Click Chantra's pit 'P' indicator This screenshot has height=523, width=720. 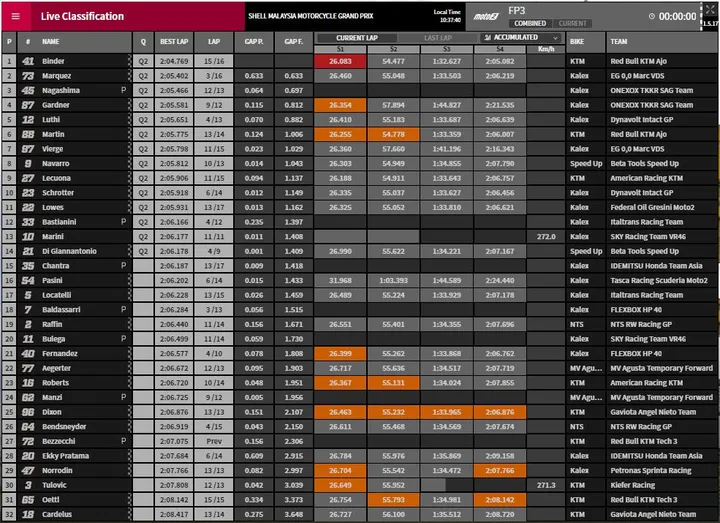[123, 265]
